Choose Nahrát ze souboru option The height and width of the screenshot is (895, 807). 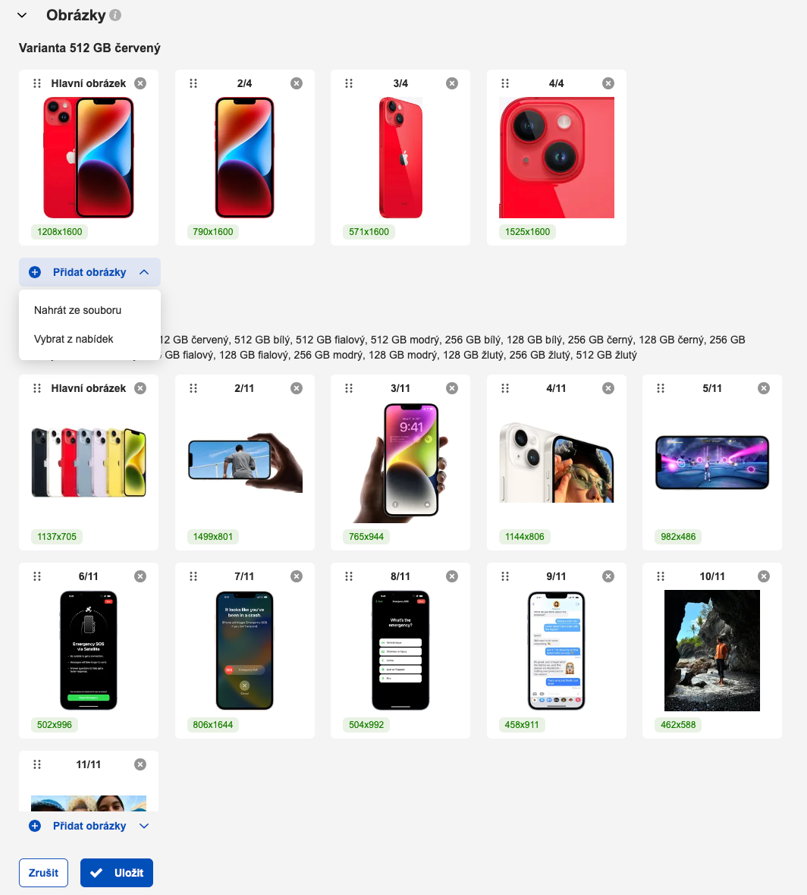(x=78, y=311)
